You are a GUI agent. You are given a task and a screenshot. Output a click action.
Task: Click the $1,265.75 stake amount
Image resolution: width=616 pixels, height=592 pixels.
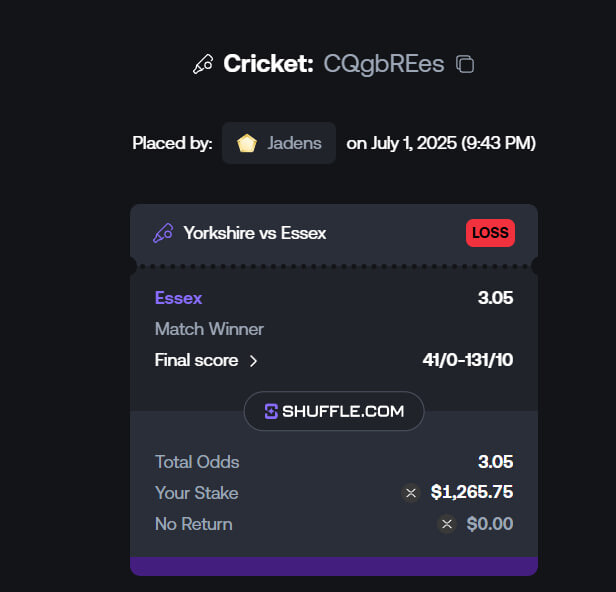click(472, 492)
